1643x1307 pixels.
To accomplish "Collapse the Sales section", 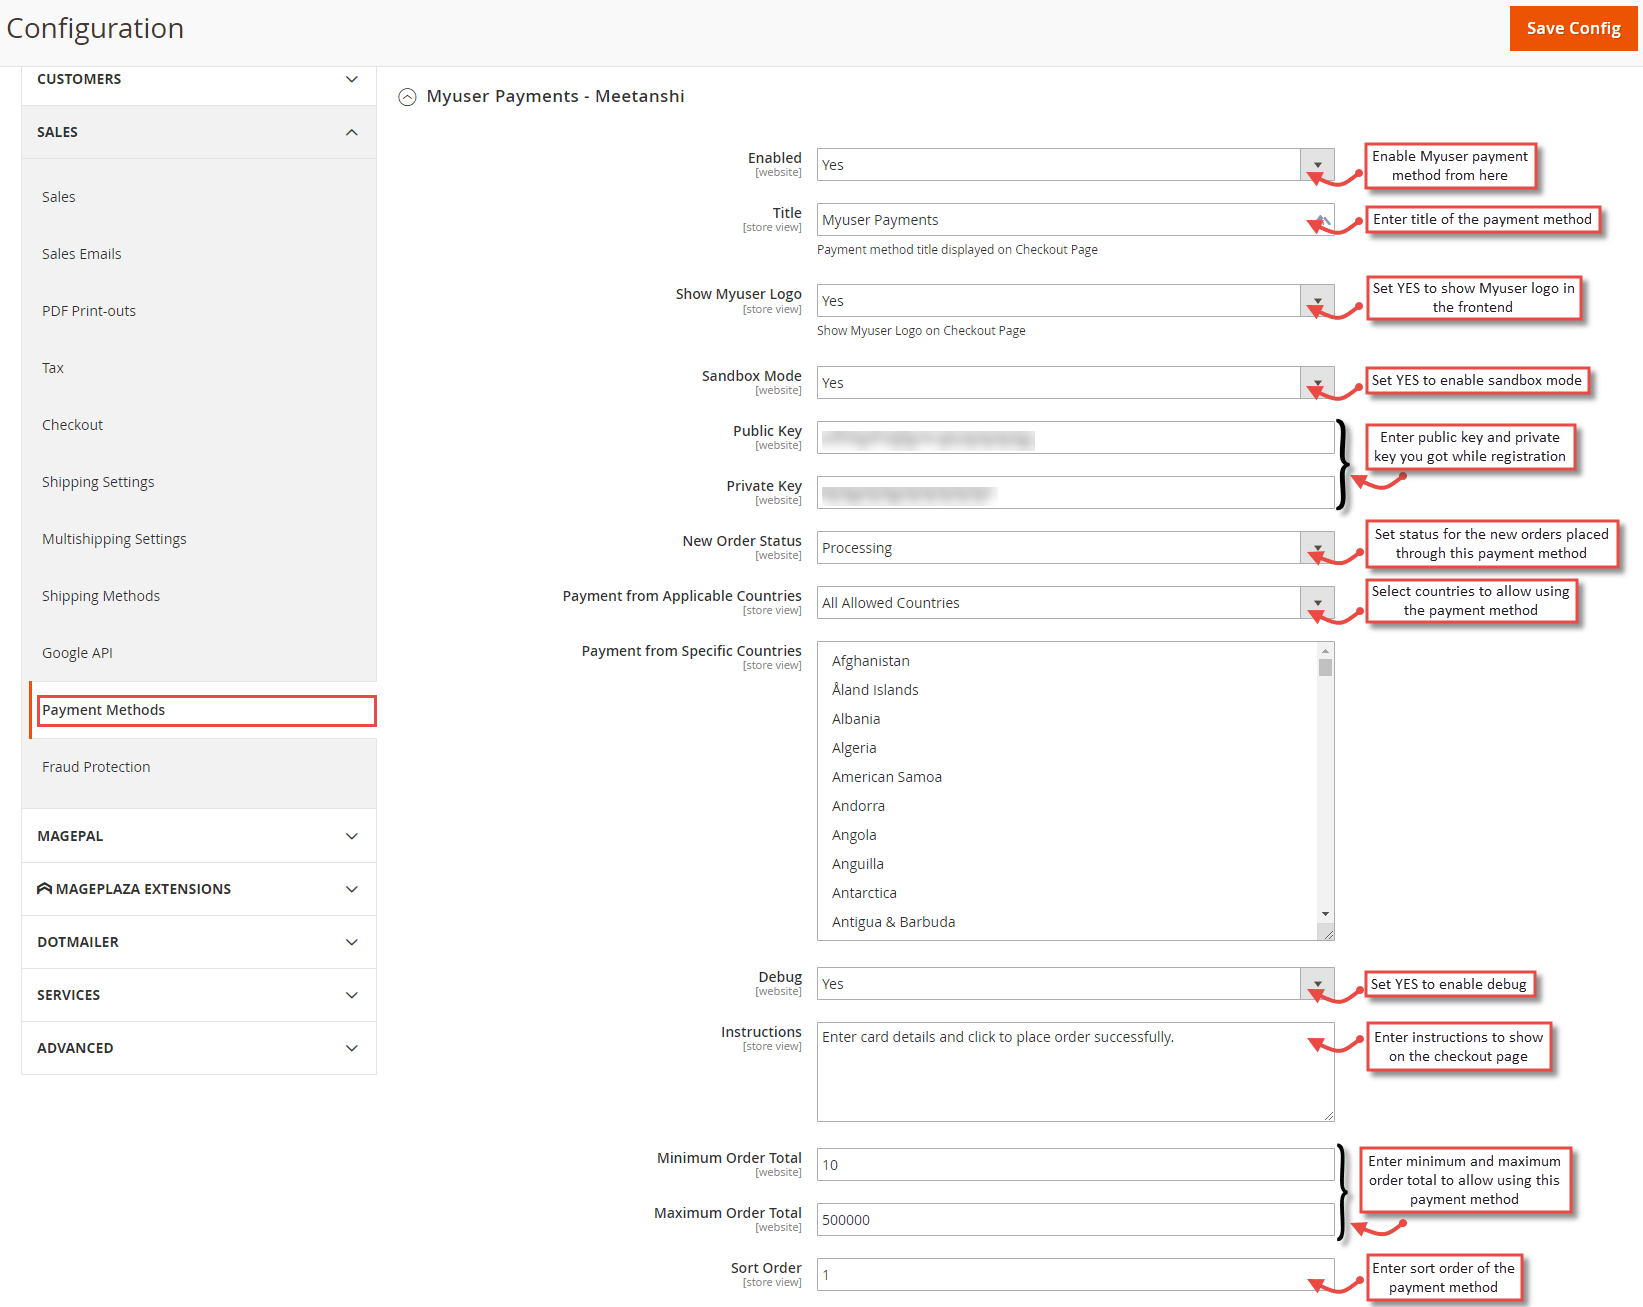I will click(x=199, y=132).
